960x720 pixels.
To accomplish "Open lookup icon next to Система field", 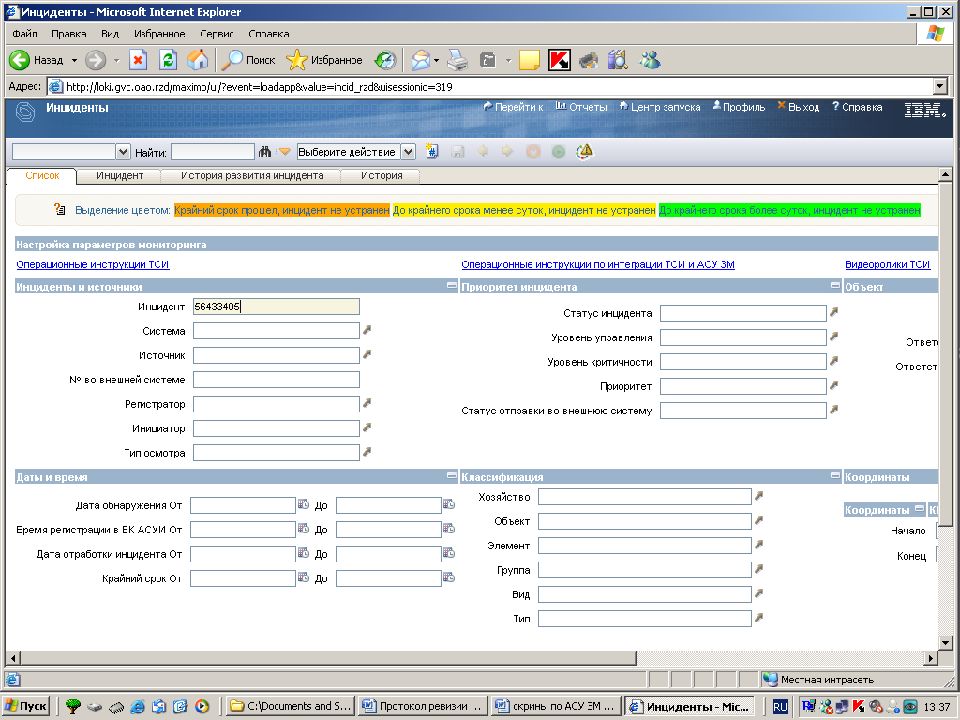I will [x=367, y=330].
